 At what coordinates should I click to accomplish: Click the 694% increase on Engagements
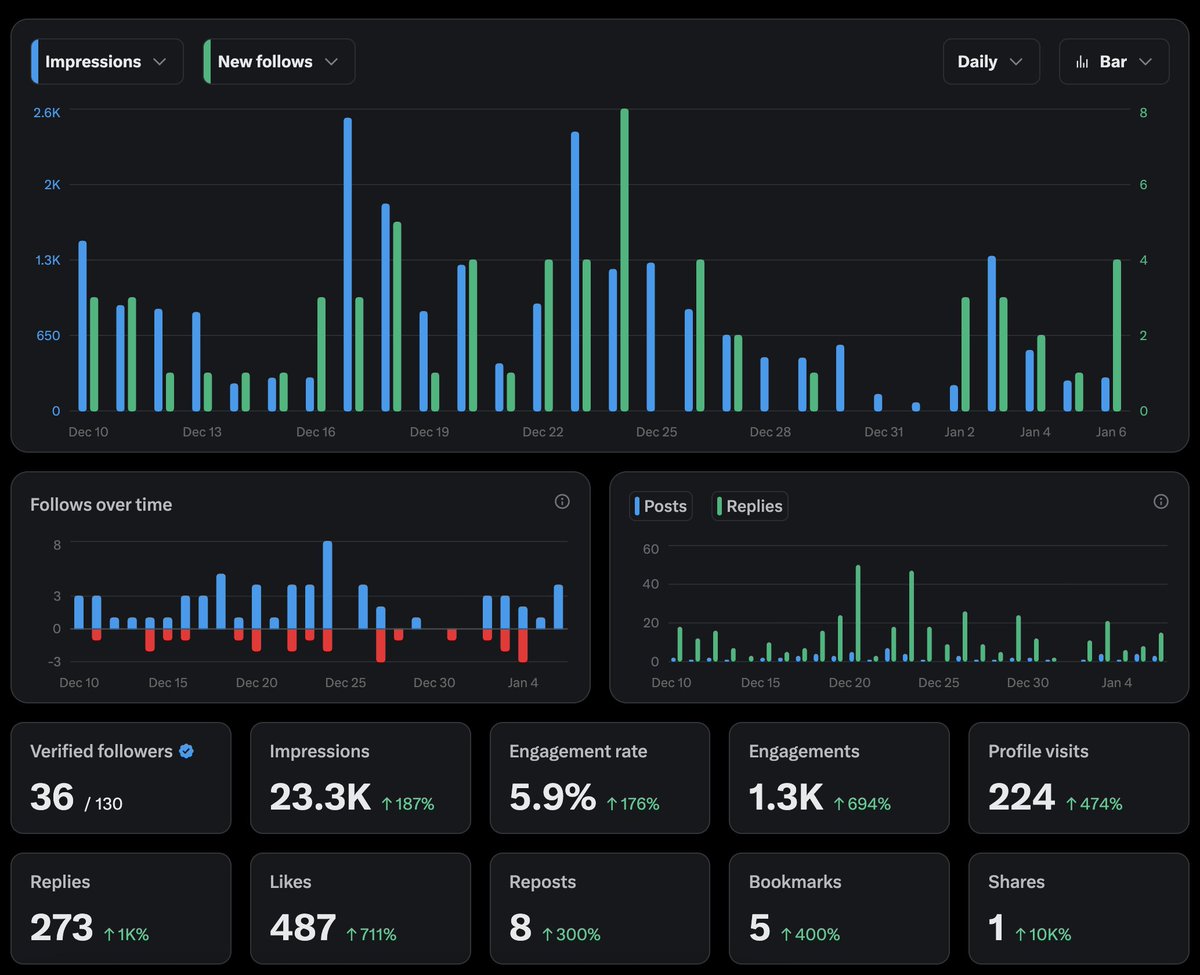pos(862,804)
